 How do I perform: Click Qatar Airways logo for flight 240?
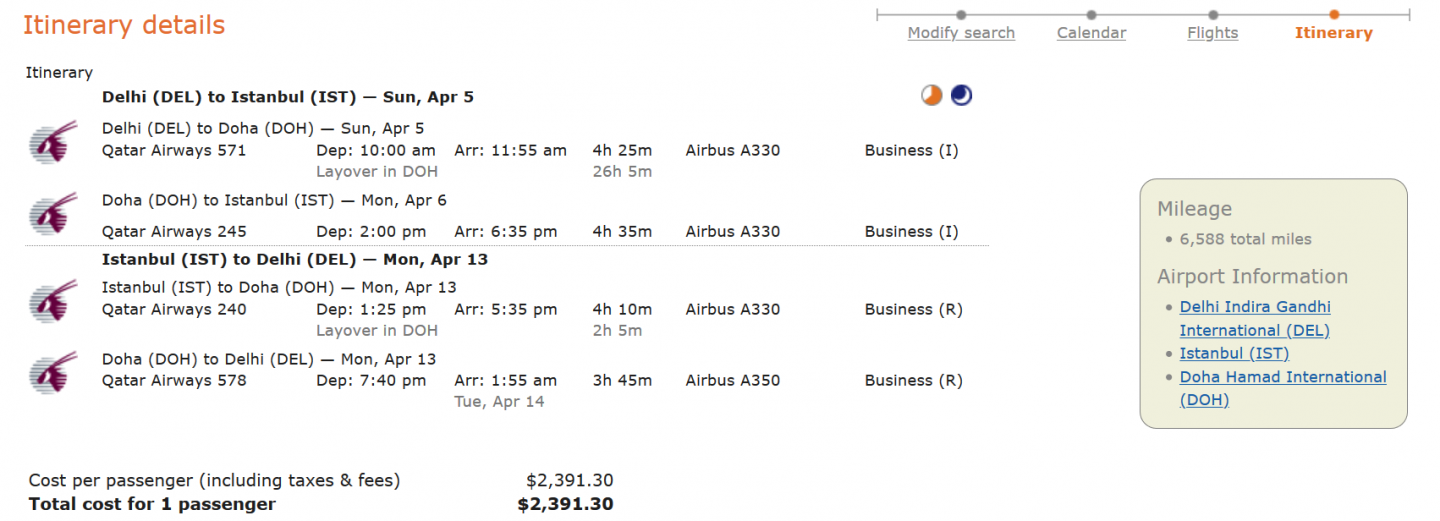(x=54, y=300)
